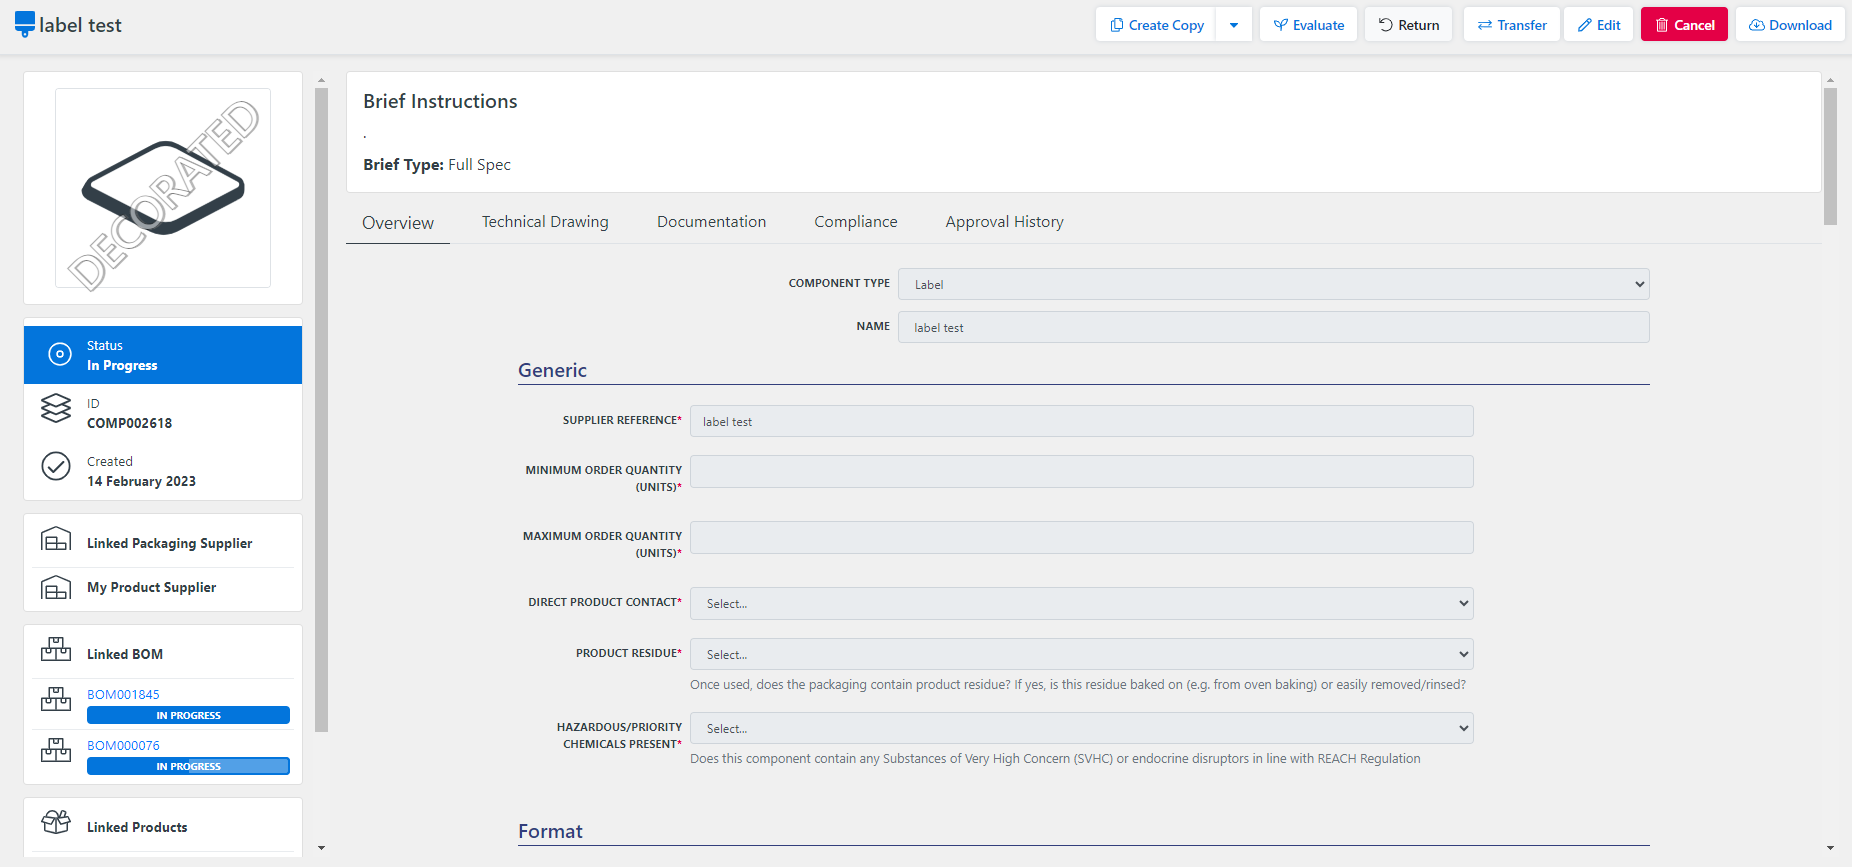
Task: Click the Format section heading
Action: coord(550,831)
